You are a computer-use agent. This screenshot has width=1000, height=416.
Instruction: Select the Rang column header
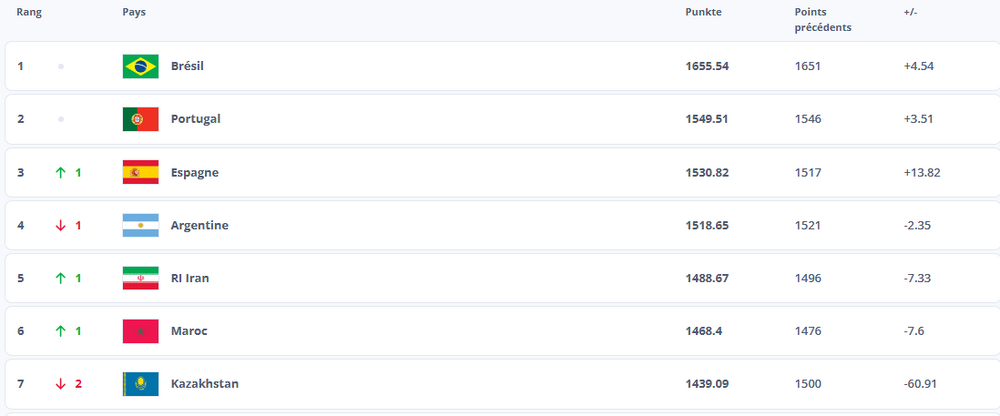[x=29, y=12]
